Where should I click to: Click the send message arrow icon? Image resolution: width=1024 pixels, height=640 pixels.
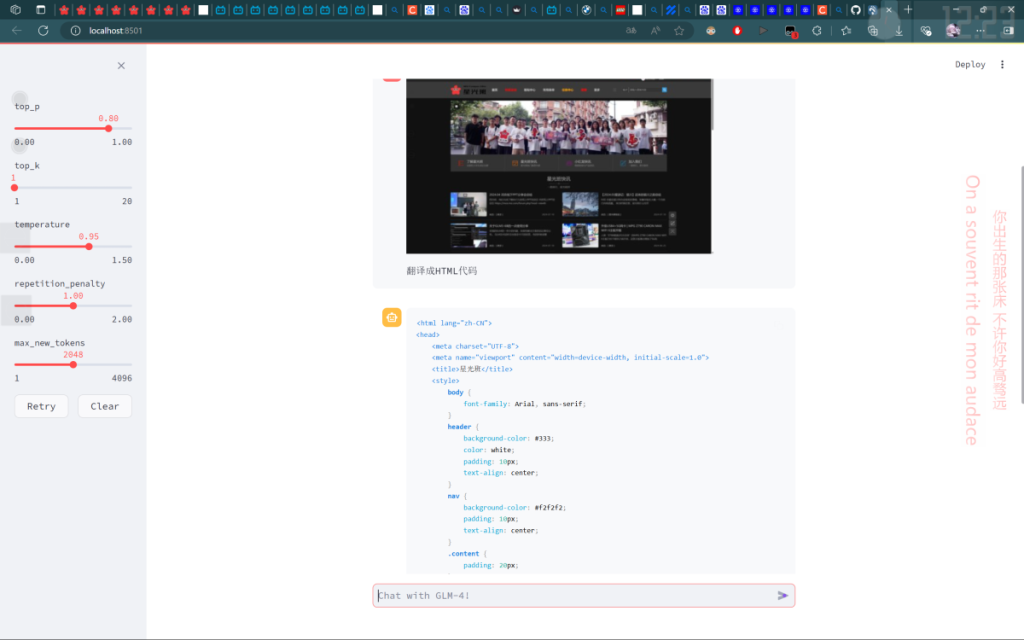(x=783, y=595)
